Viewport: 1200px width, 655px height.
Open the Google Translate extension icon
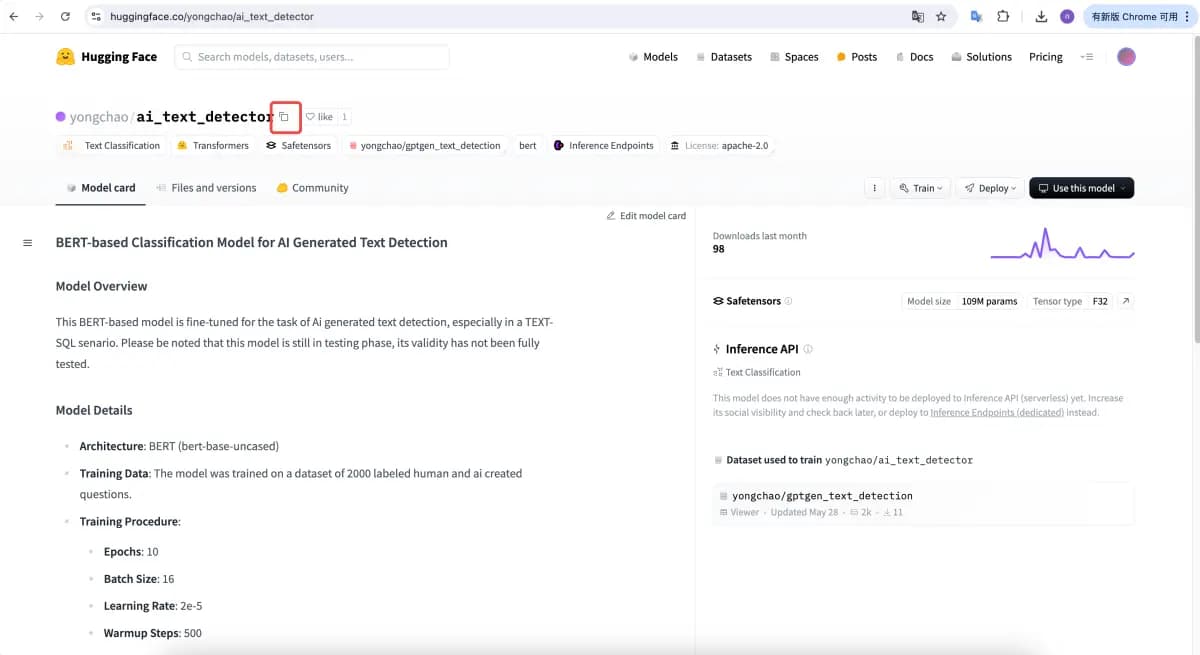click(976, 17)
